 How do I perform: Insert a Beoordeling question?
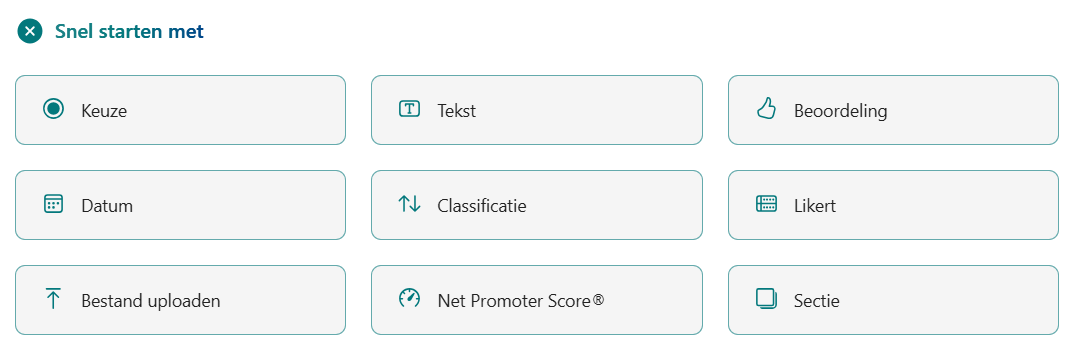pyautogui.click(x=893, y=110)
